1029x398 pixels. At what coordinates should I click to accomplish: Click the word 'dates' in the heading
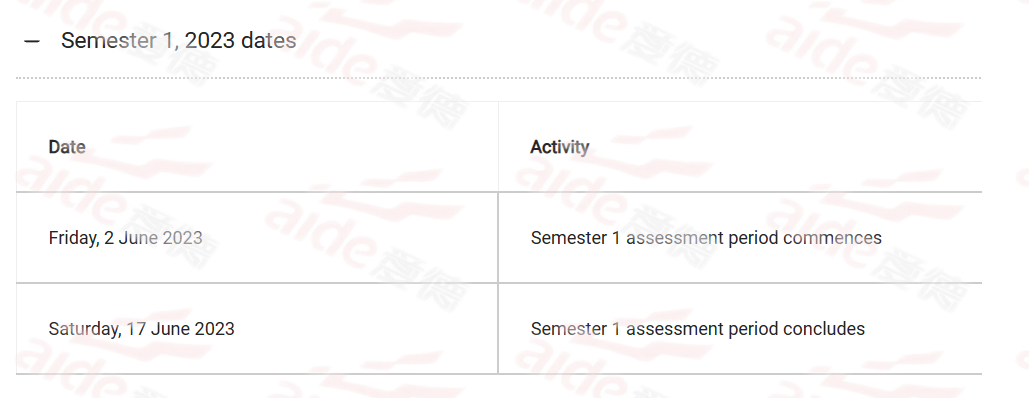point(268,41)
